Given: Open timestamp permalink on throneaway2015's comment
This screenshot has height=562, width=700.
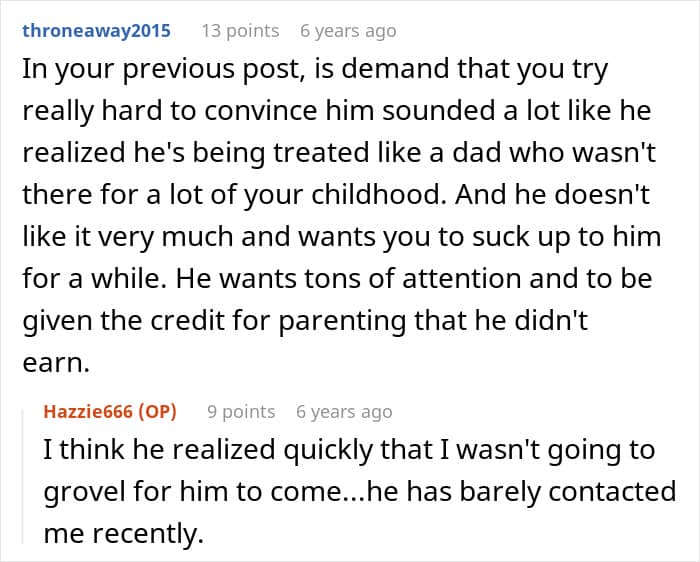Looking at the screenshot, I should point(348,30).
